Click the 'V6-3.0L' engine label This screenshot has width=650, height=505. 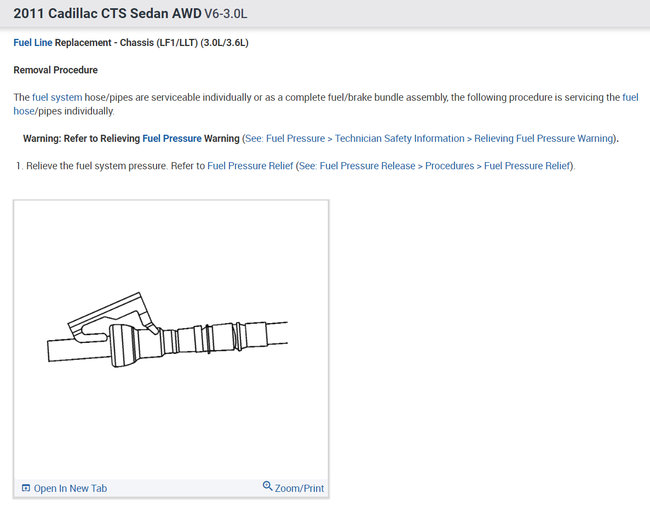[226, 14]
